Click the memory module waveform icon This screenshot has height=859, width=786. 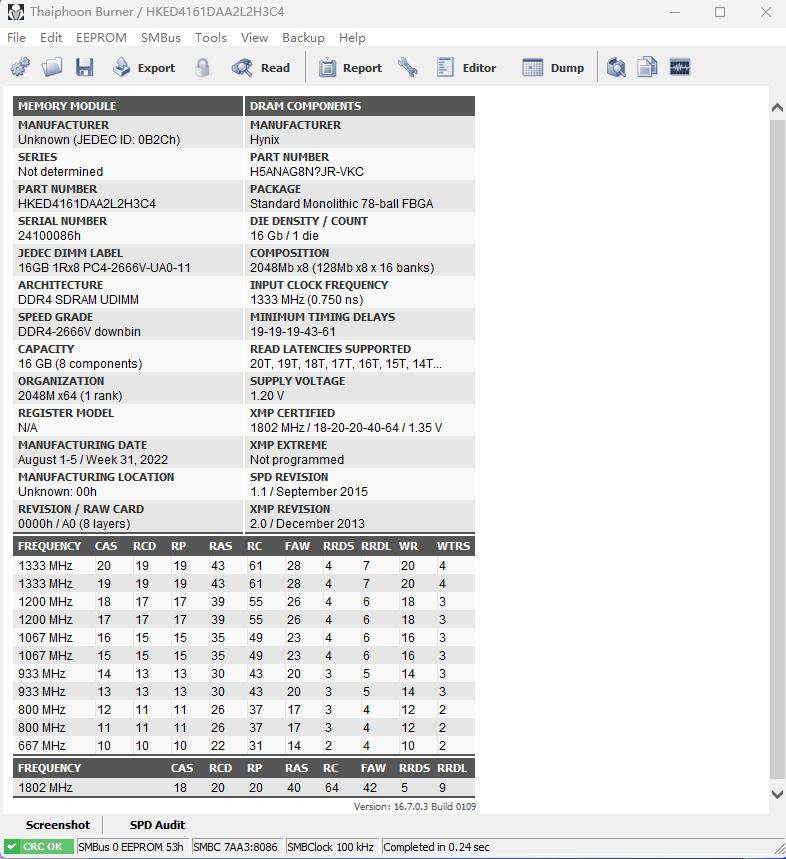point(680,67)
